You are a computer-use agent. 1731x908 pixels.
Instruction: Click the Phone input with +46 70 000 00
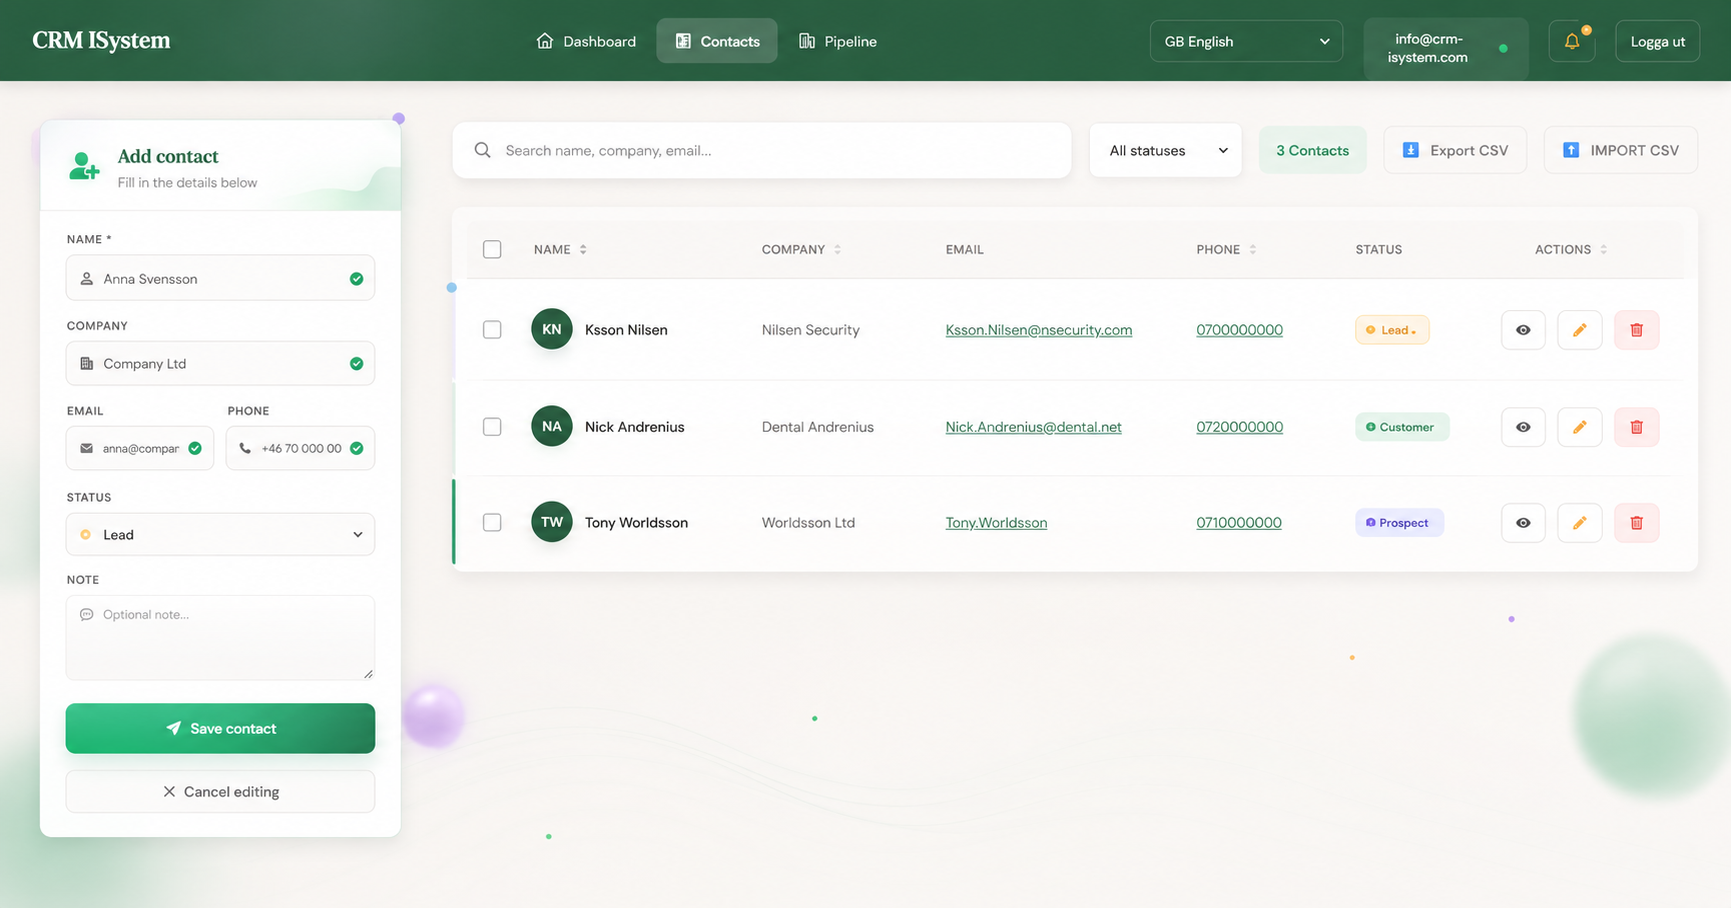click(300, 449)
